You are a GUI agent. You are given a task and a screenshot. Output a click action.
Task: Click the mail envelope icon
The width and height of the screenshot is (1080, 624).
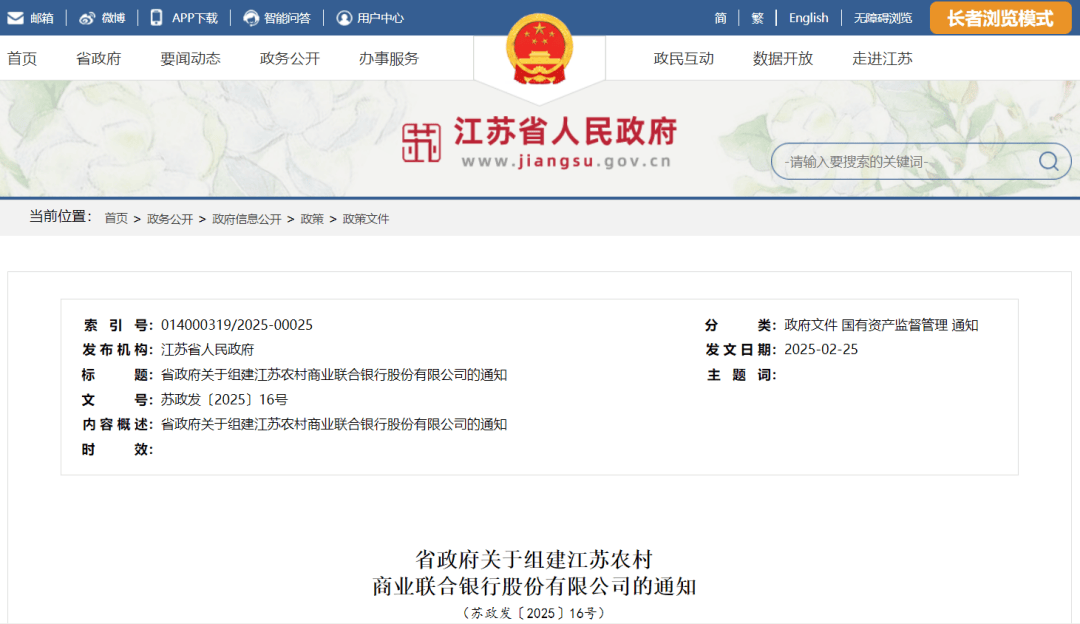tap(16, 18)
